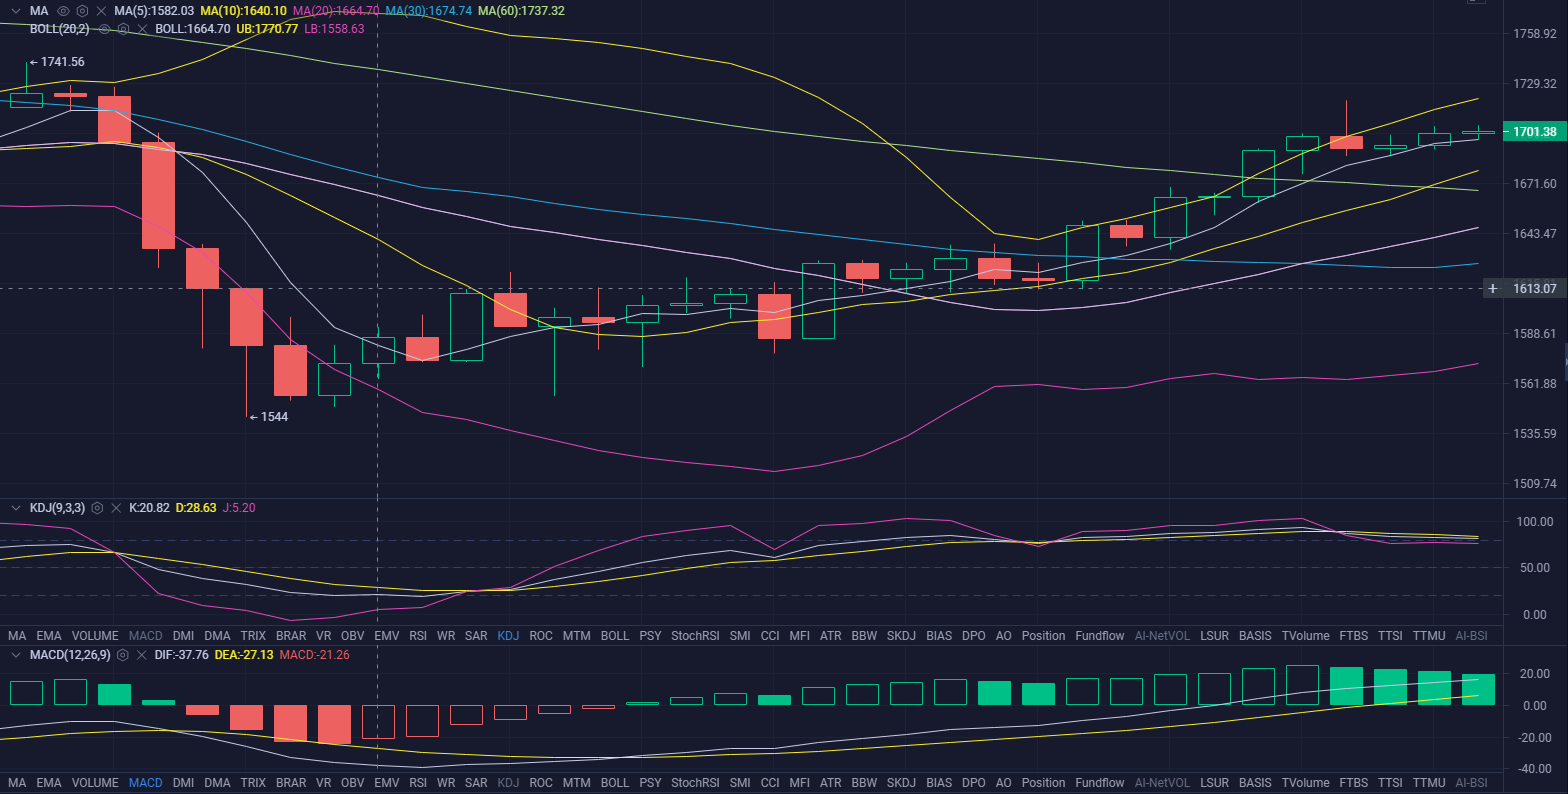Select TTSI tab in the bottom MACD panel row
This screenshot has width=1568, height=794.
click(x=1390, y=783)
